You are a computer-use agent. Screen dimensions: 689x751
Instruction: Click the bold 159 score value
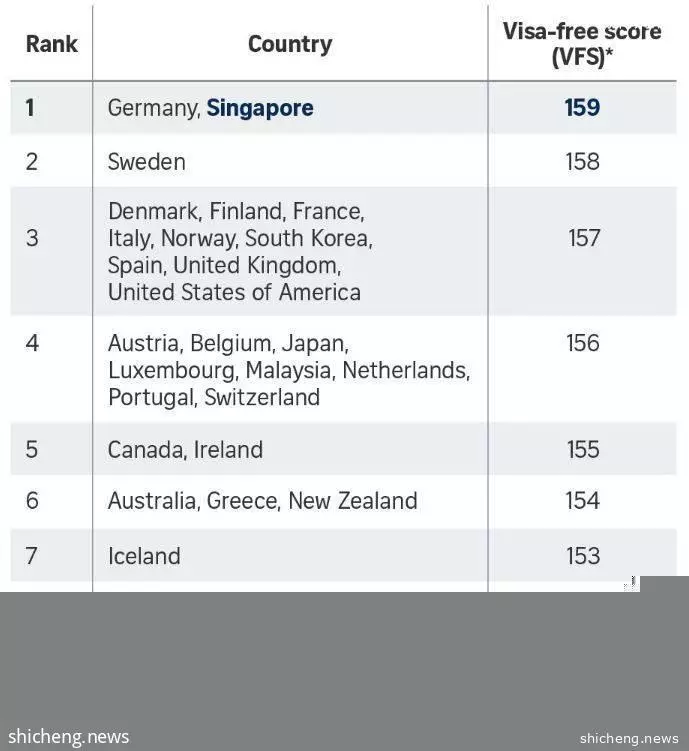582,107
